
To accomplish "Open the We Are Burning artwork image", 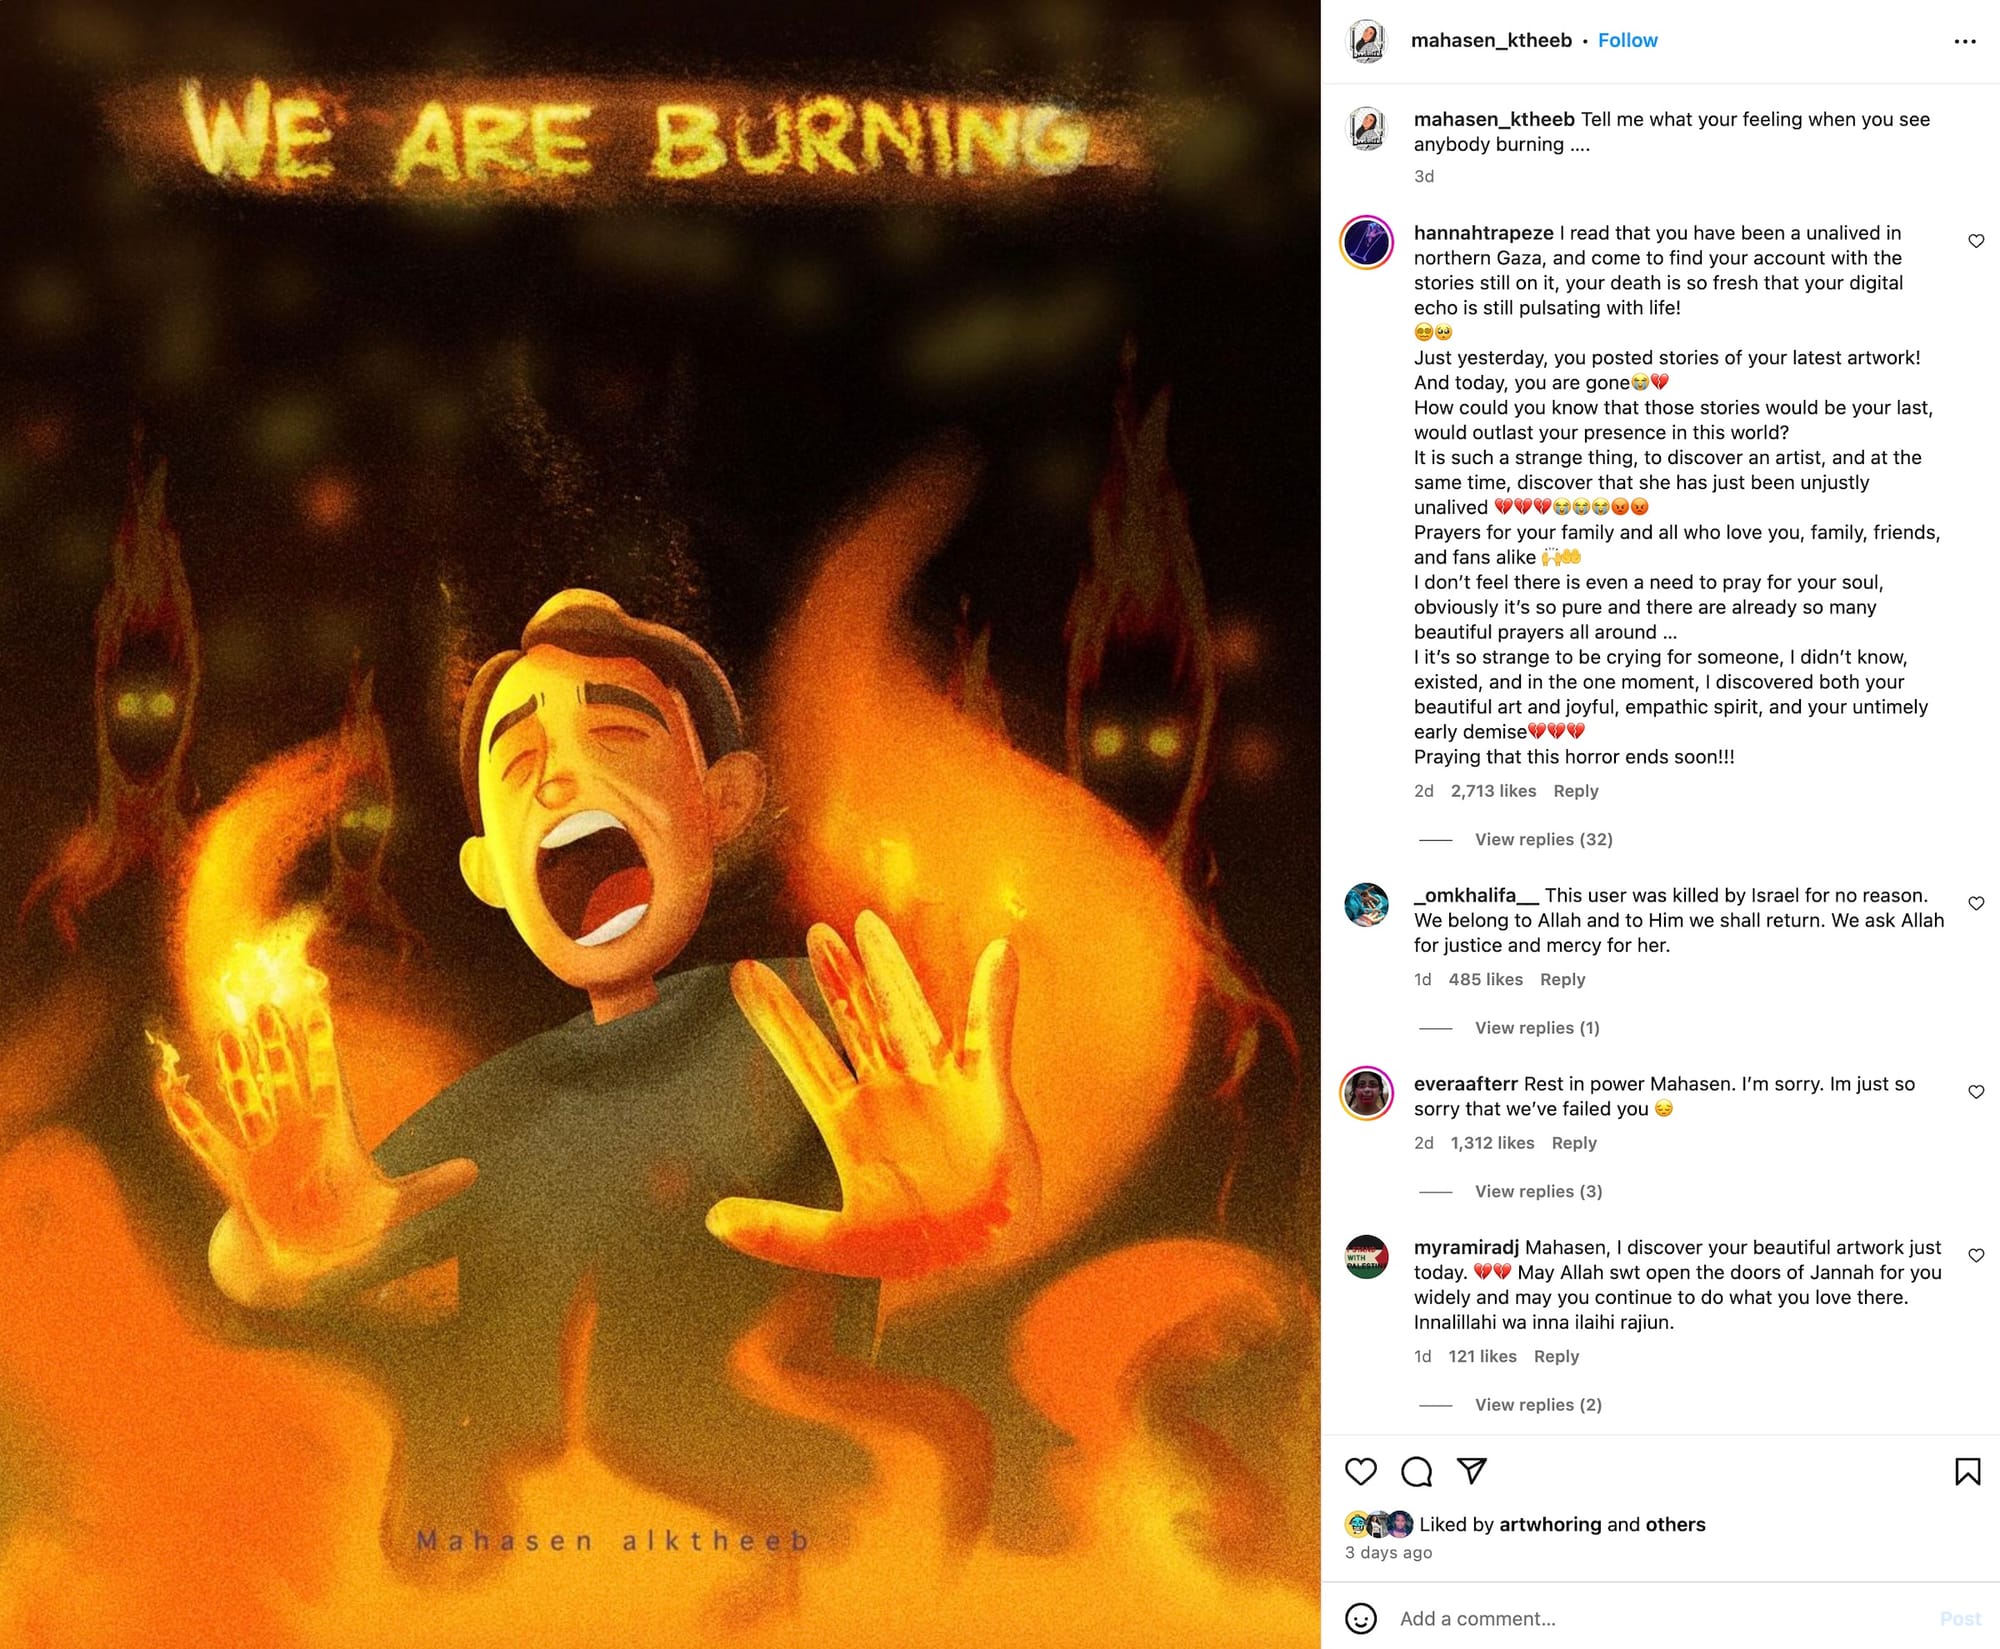I will (660, 824).
